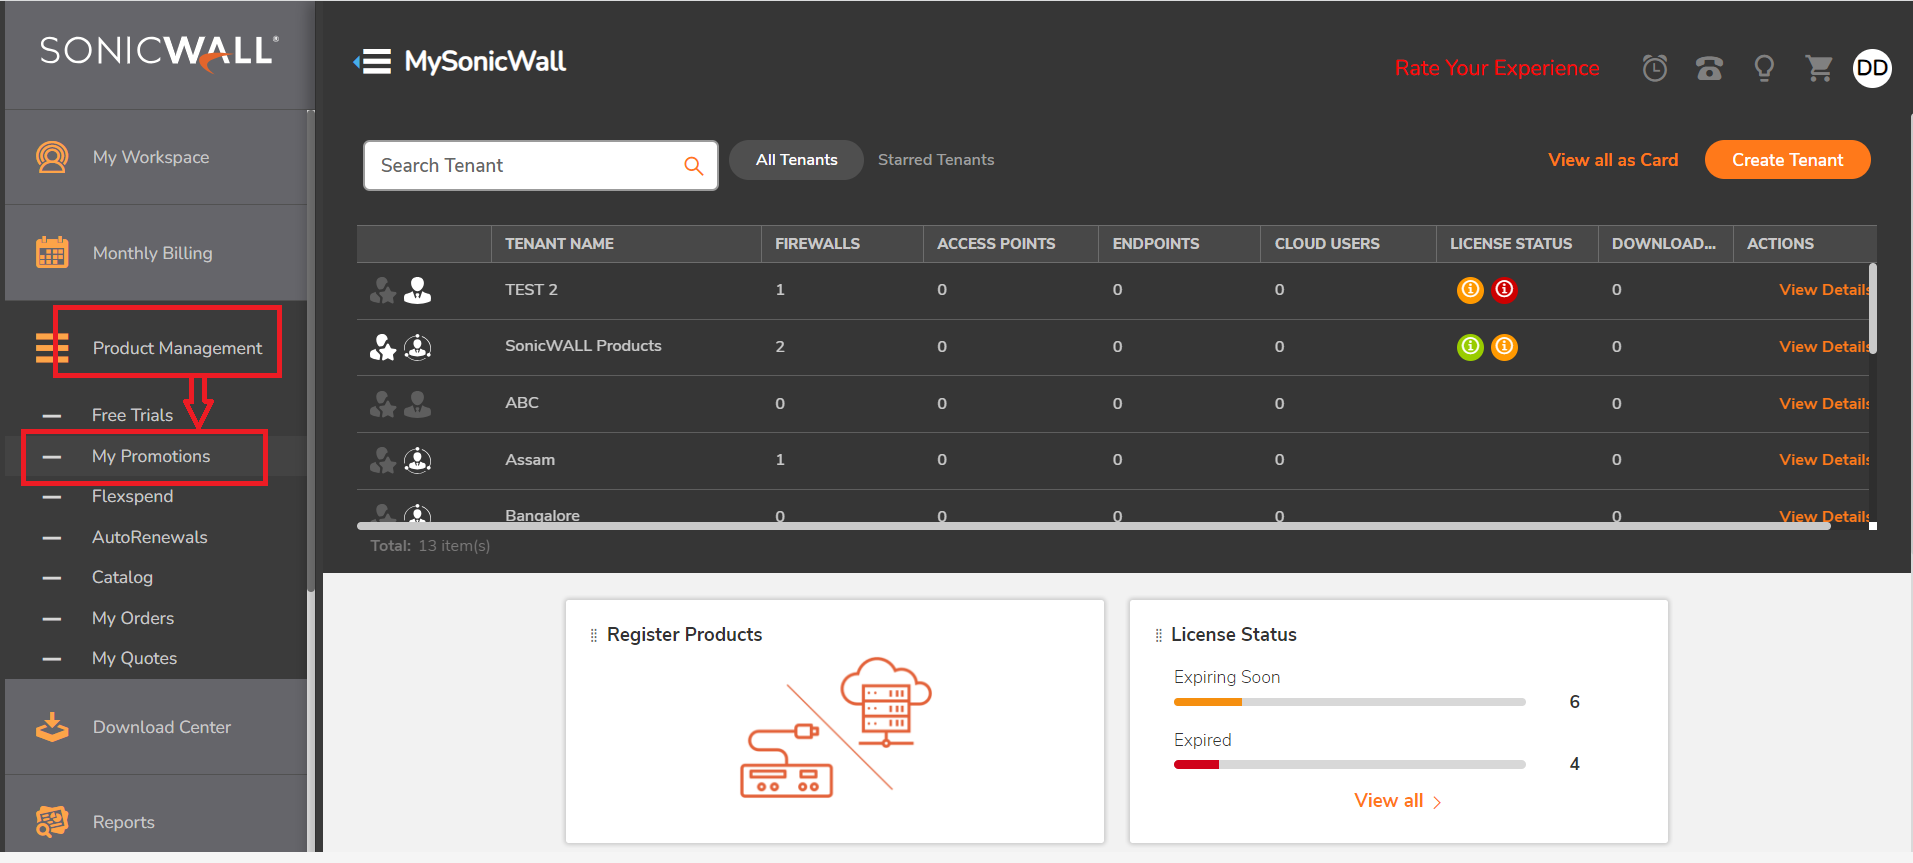This screenshot has height=863, width=1913.
Task: Click tenant table horizontal scrollbar
Action: click(x=1093, y=525)
